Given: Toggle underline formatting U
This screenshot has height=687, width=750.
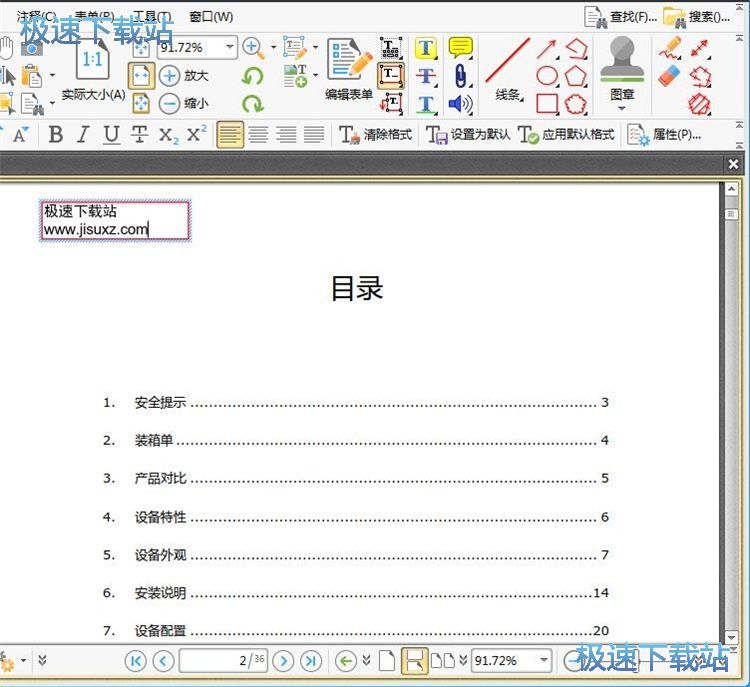Looking at the screenshot, I should pyautogui.click(x=111, y=134).
